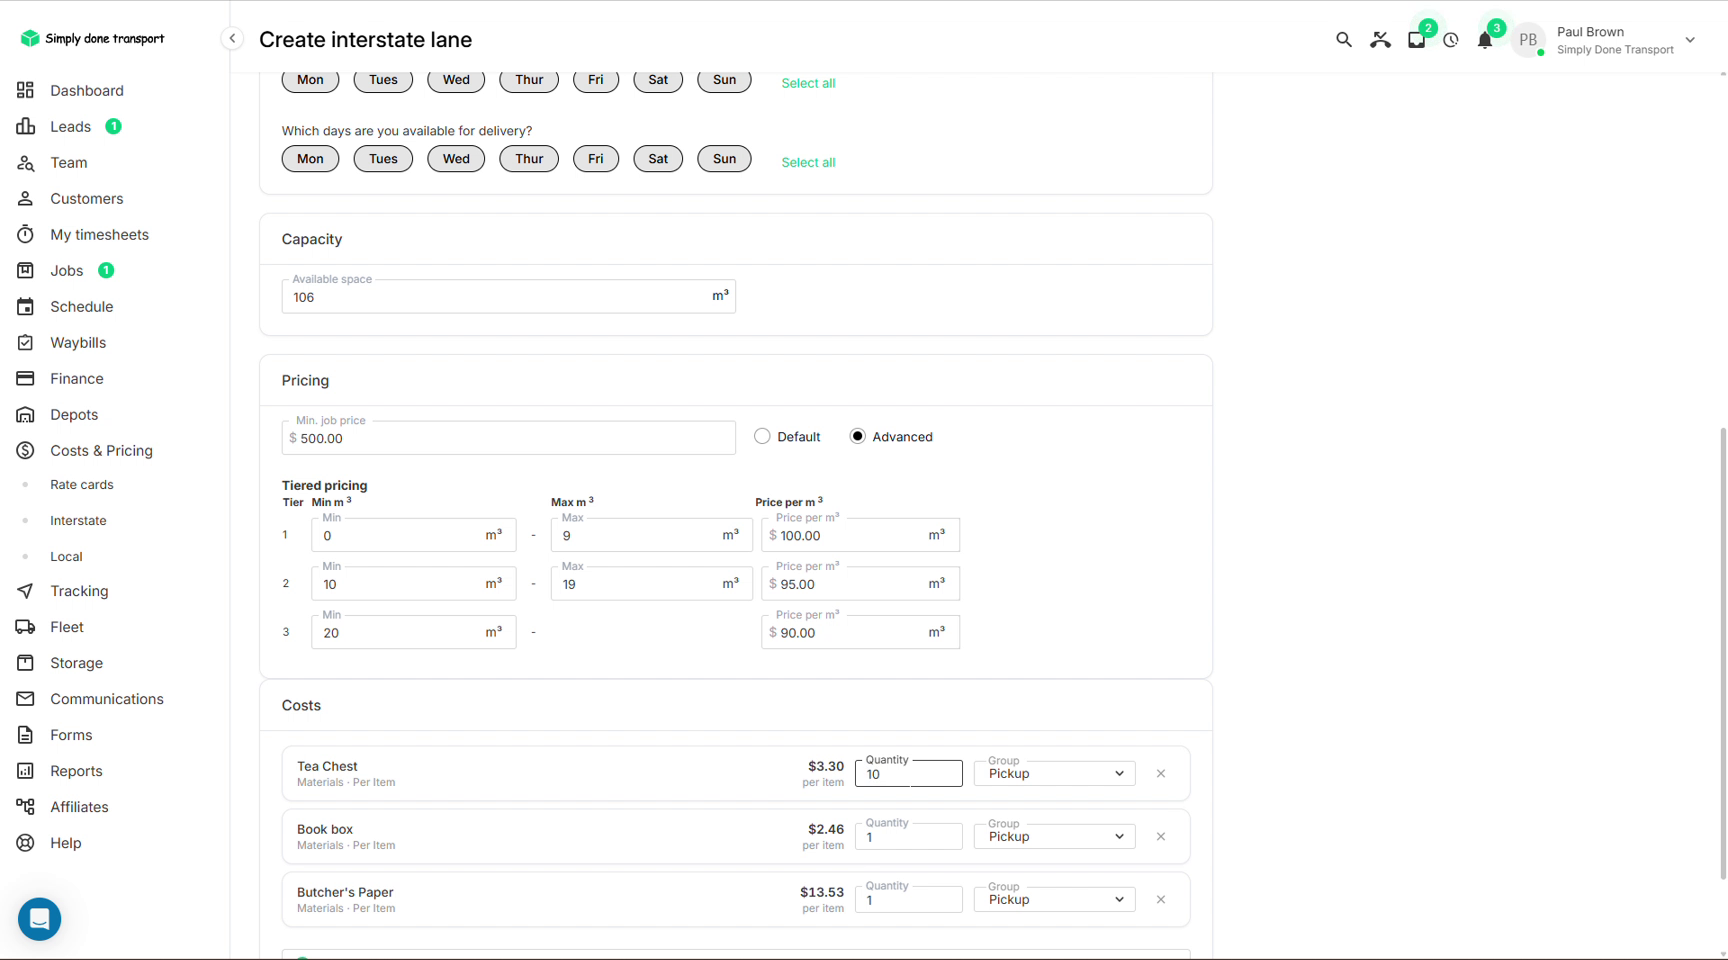Open Tracking in sidebar
This screenshot has width=1728, height=960.
pyautogui.click(x=79, y=591)
